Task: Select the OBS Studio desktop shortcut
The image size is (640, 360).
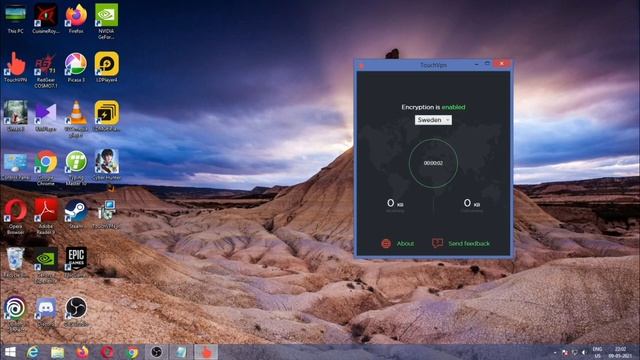Action: (76, 311)
